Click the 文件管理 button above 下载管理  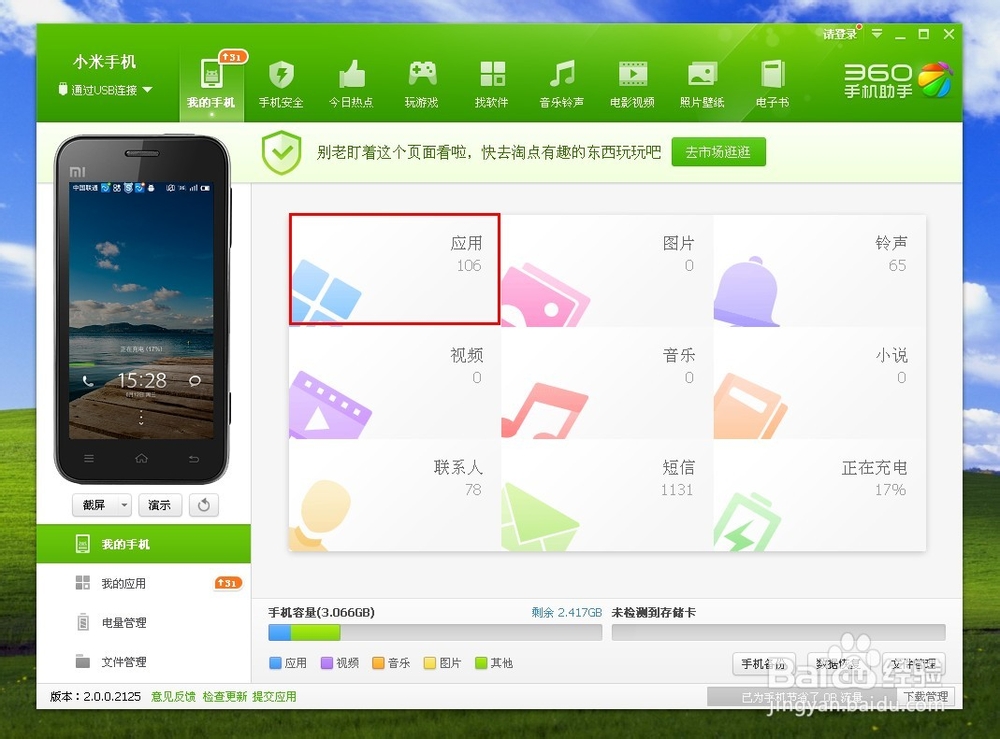click(x=914, y=664)
